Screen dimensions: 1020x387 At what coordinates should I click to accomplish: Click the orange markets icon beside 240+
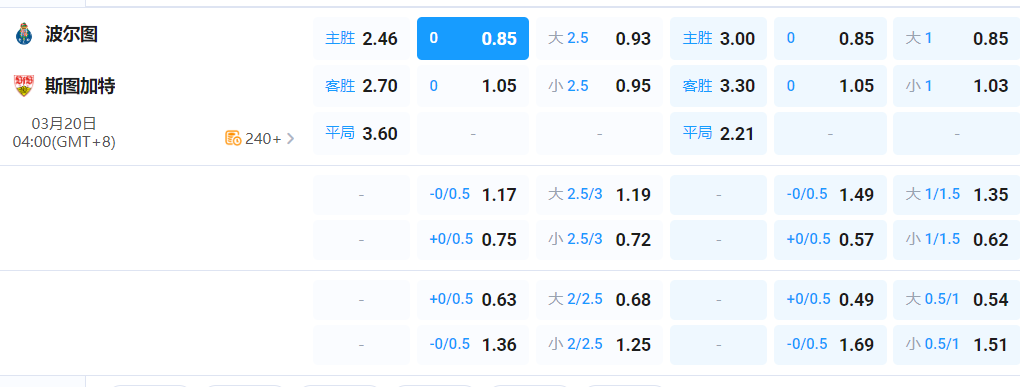[x=233, y=138]
